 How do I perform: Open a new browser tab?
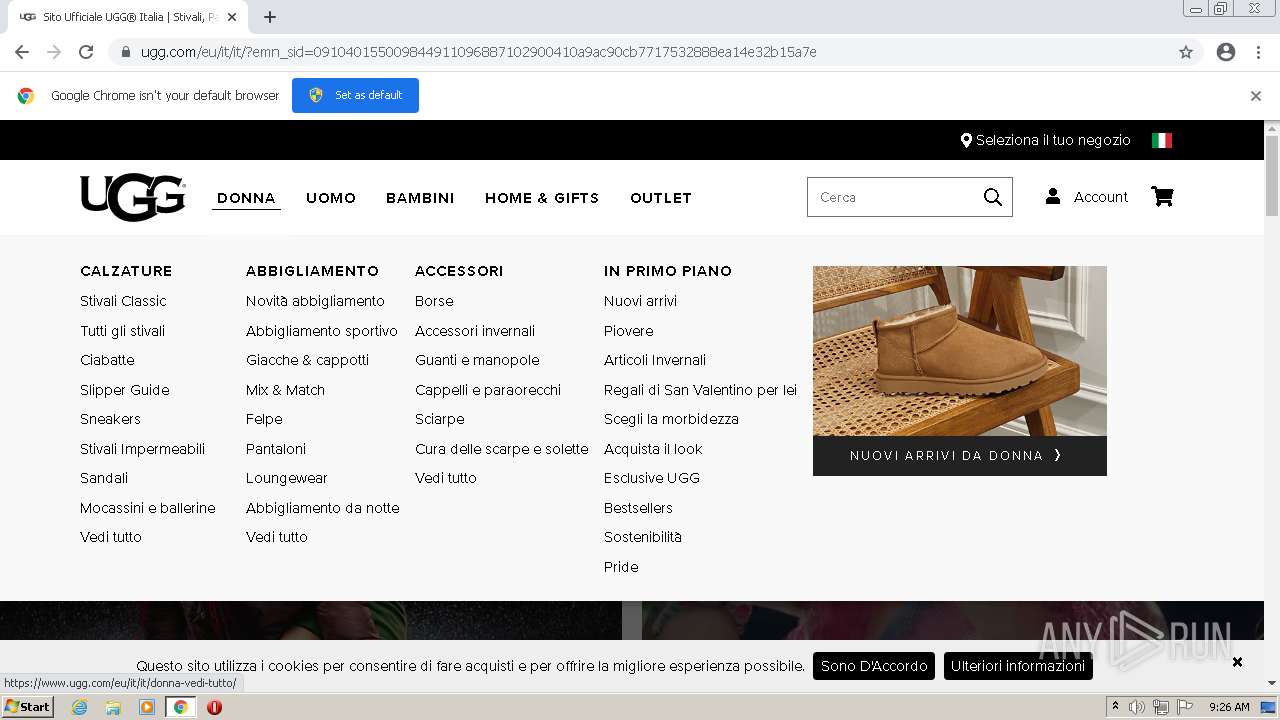click(270, 17)
